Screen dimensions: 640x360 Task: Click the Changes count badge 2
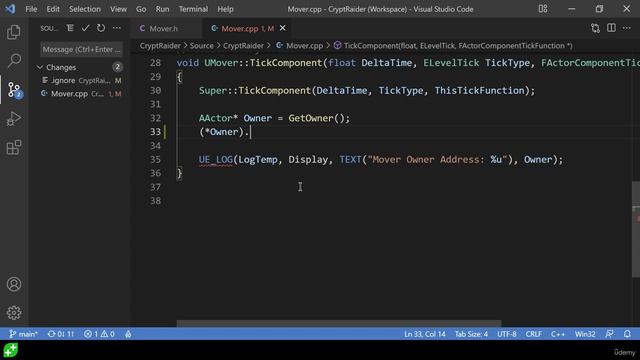click(x=117, y=67)
